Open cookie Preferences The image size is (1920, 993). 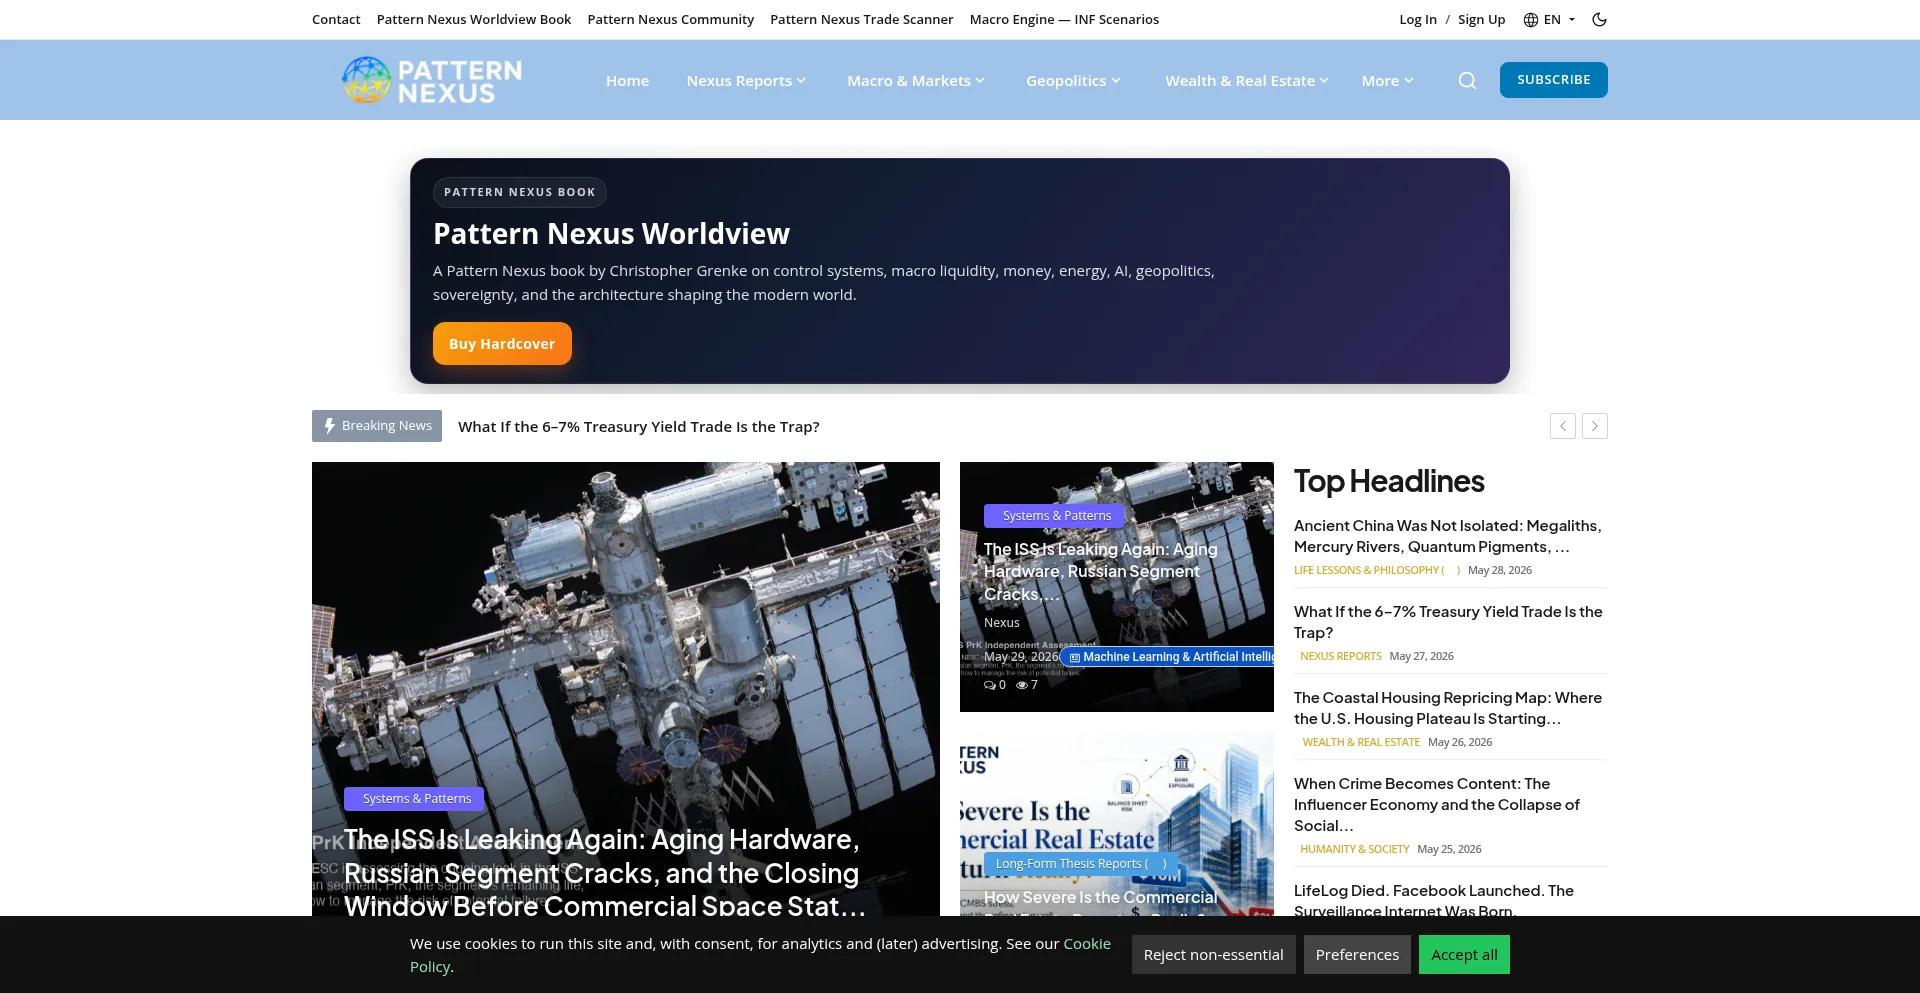point(1357,955)
